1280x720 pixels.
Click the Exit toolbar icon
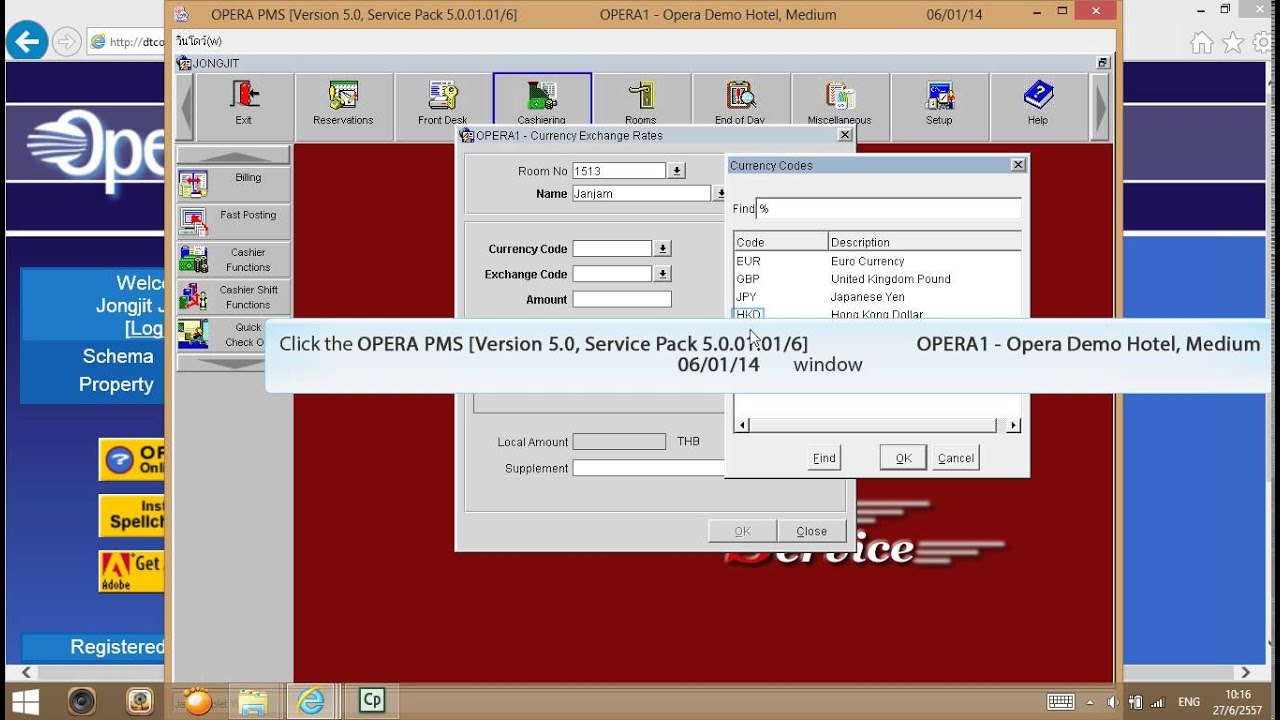click(x=244, y=106)
